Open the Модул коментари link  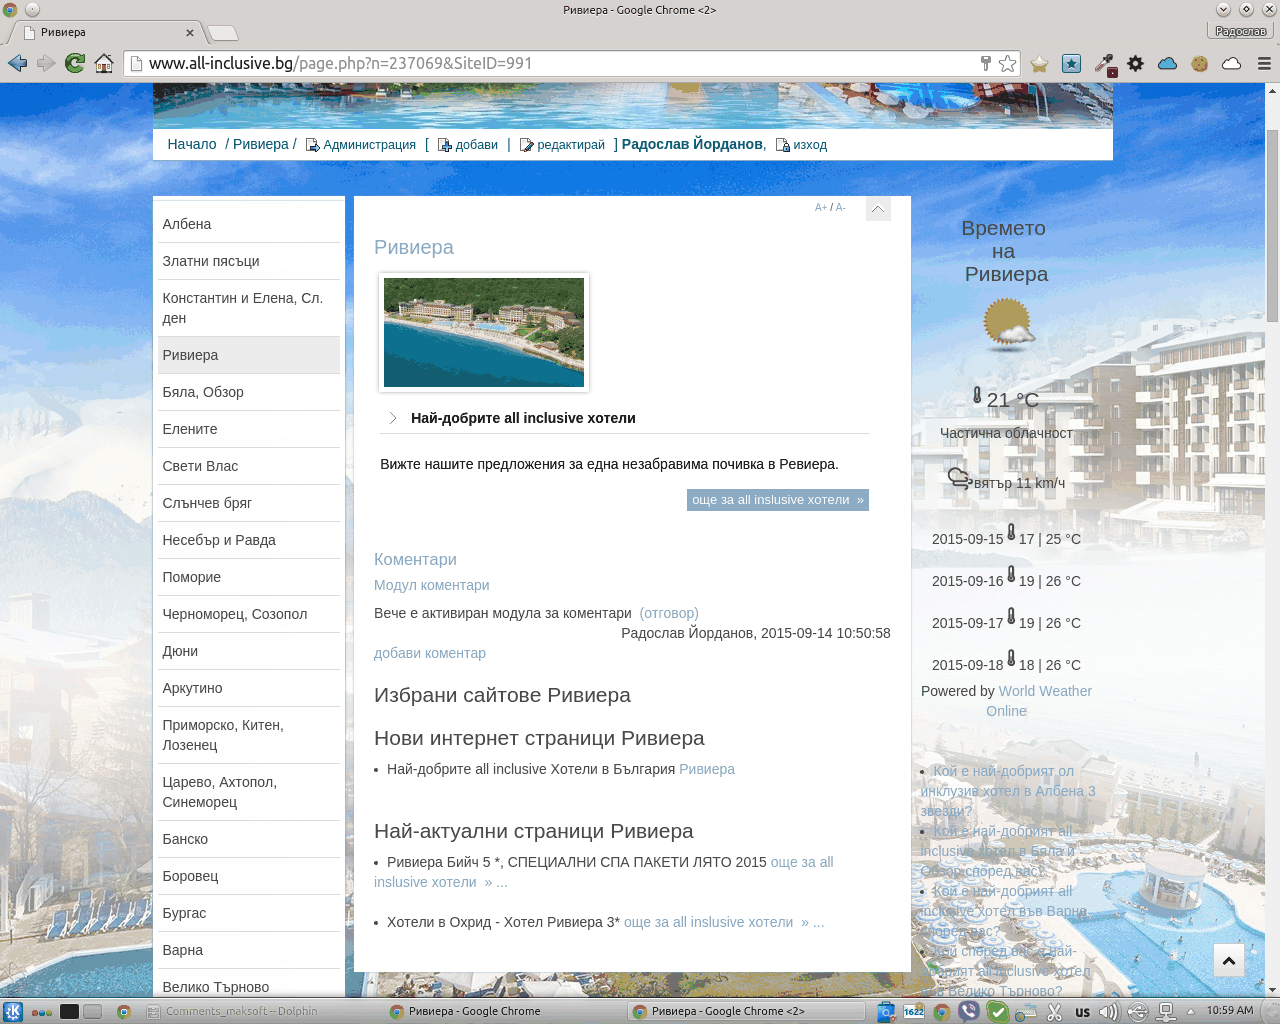[432, 585]
